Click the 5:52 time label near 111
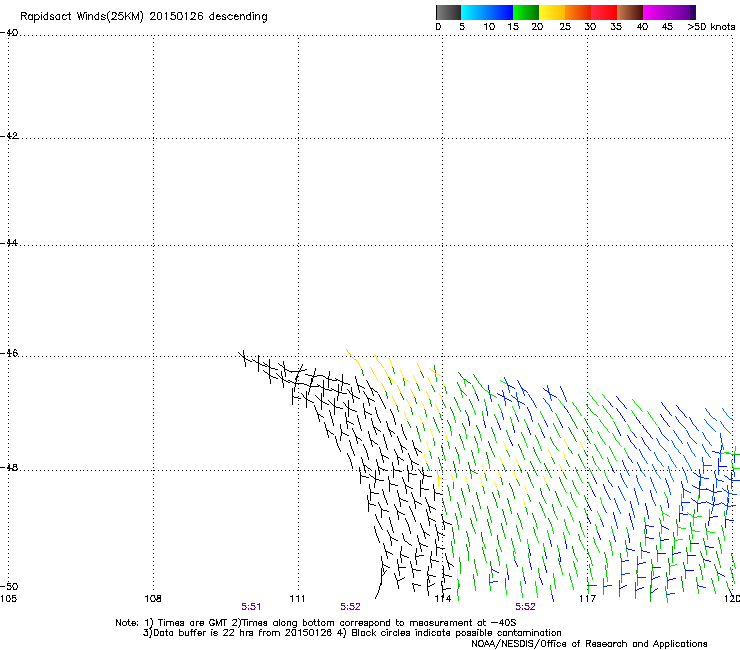 click(x=350, y=607)
